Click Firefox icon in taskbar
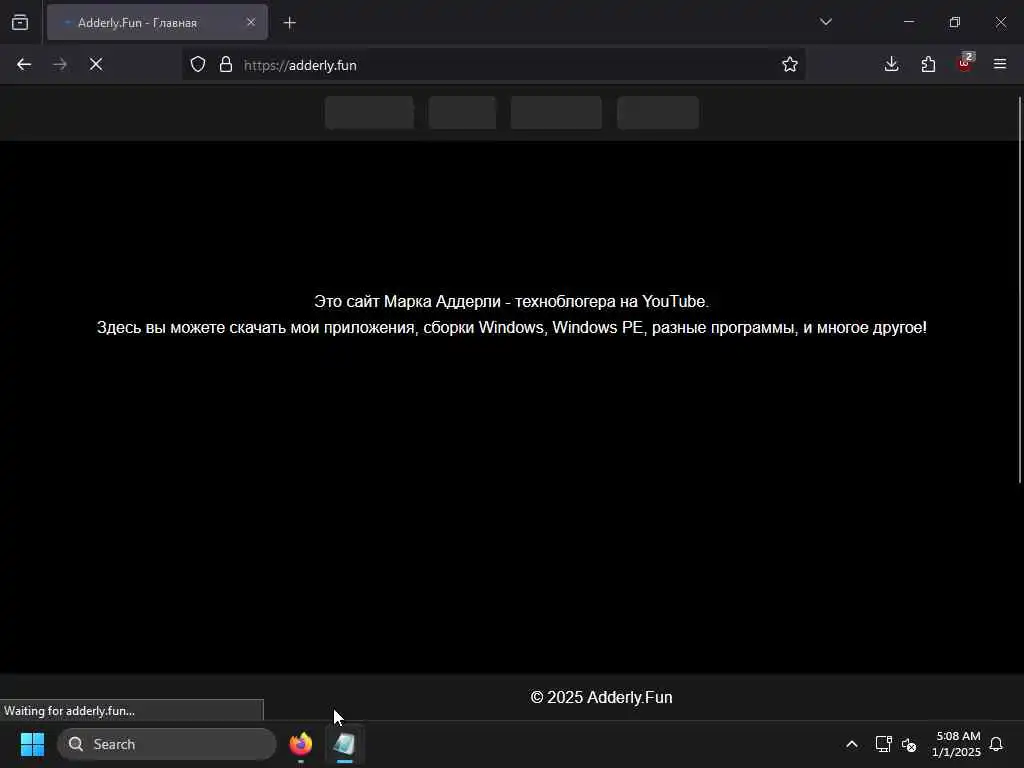Viewport: 1024px width, 768px height. (x=301, y=744)
